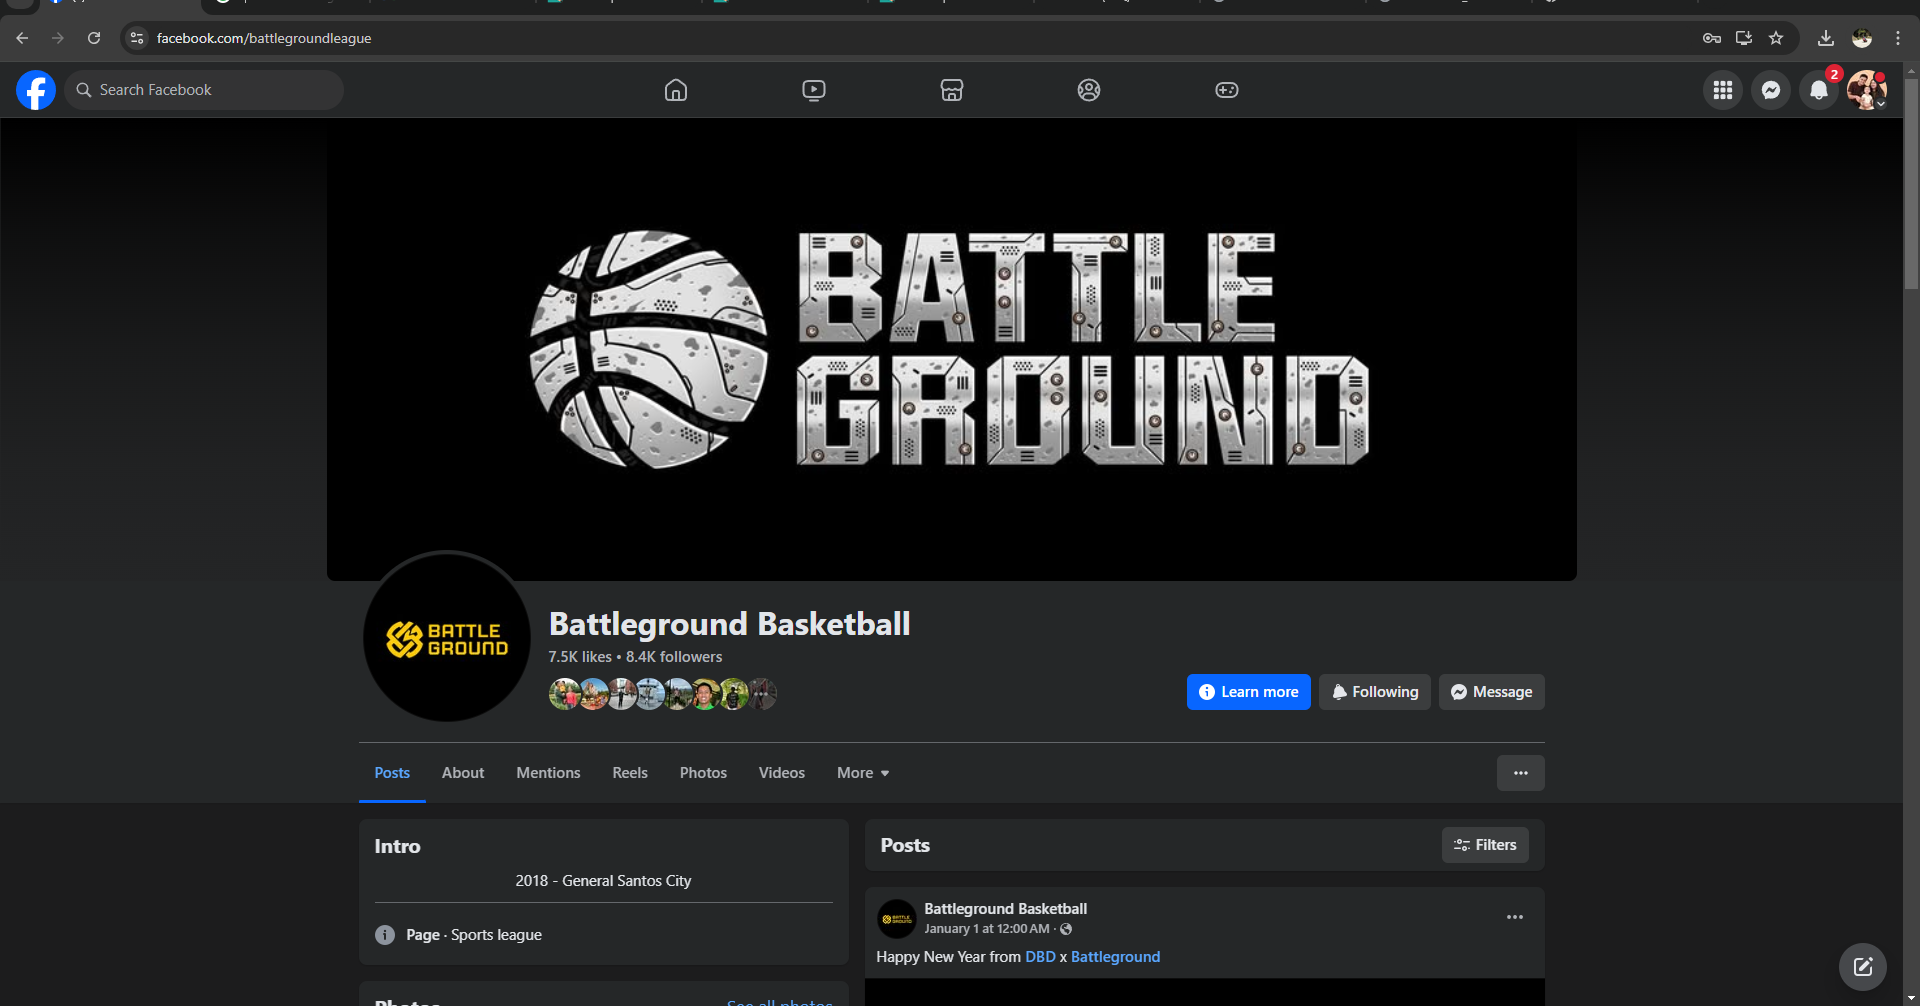
Task: Click the DBD link in the post
Action: tap(1040, 957)
